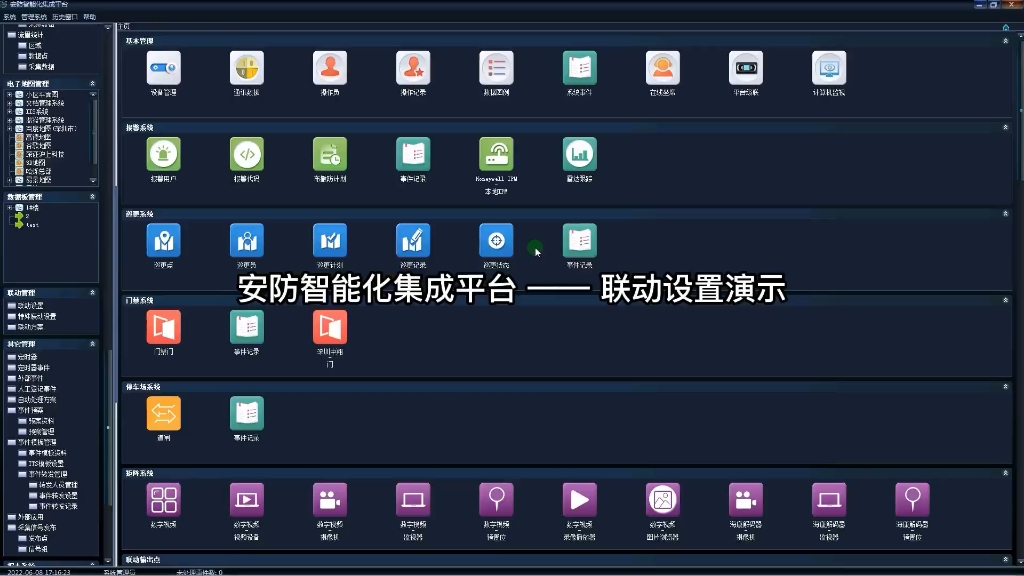Open 巡更计划 in the 巡更系统 section
This screenshot has height=576, width=1024.
point(330,242)
